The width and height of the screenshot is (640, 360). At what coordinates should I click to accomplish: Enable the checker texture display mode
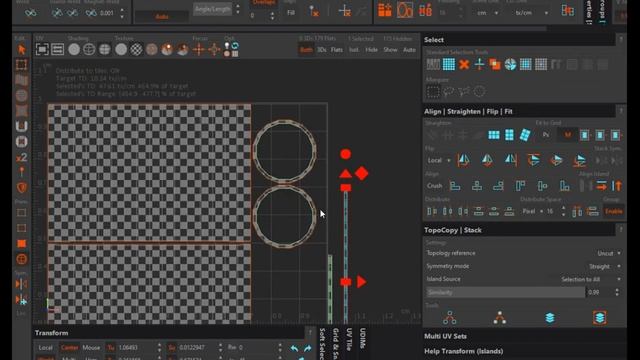(x=136, y=49)
